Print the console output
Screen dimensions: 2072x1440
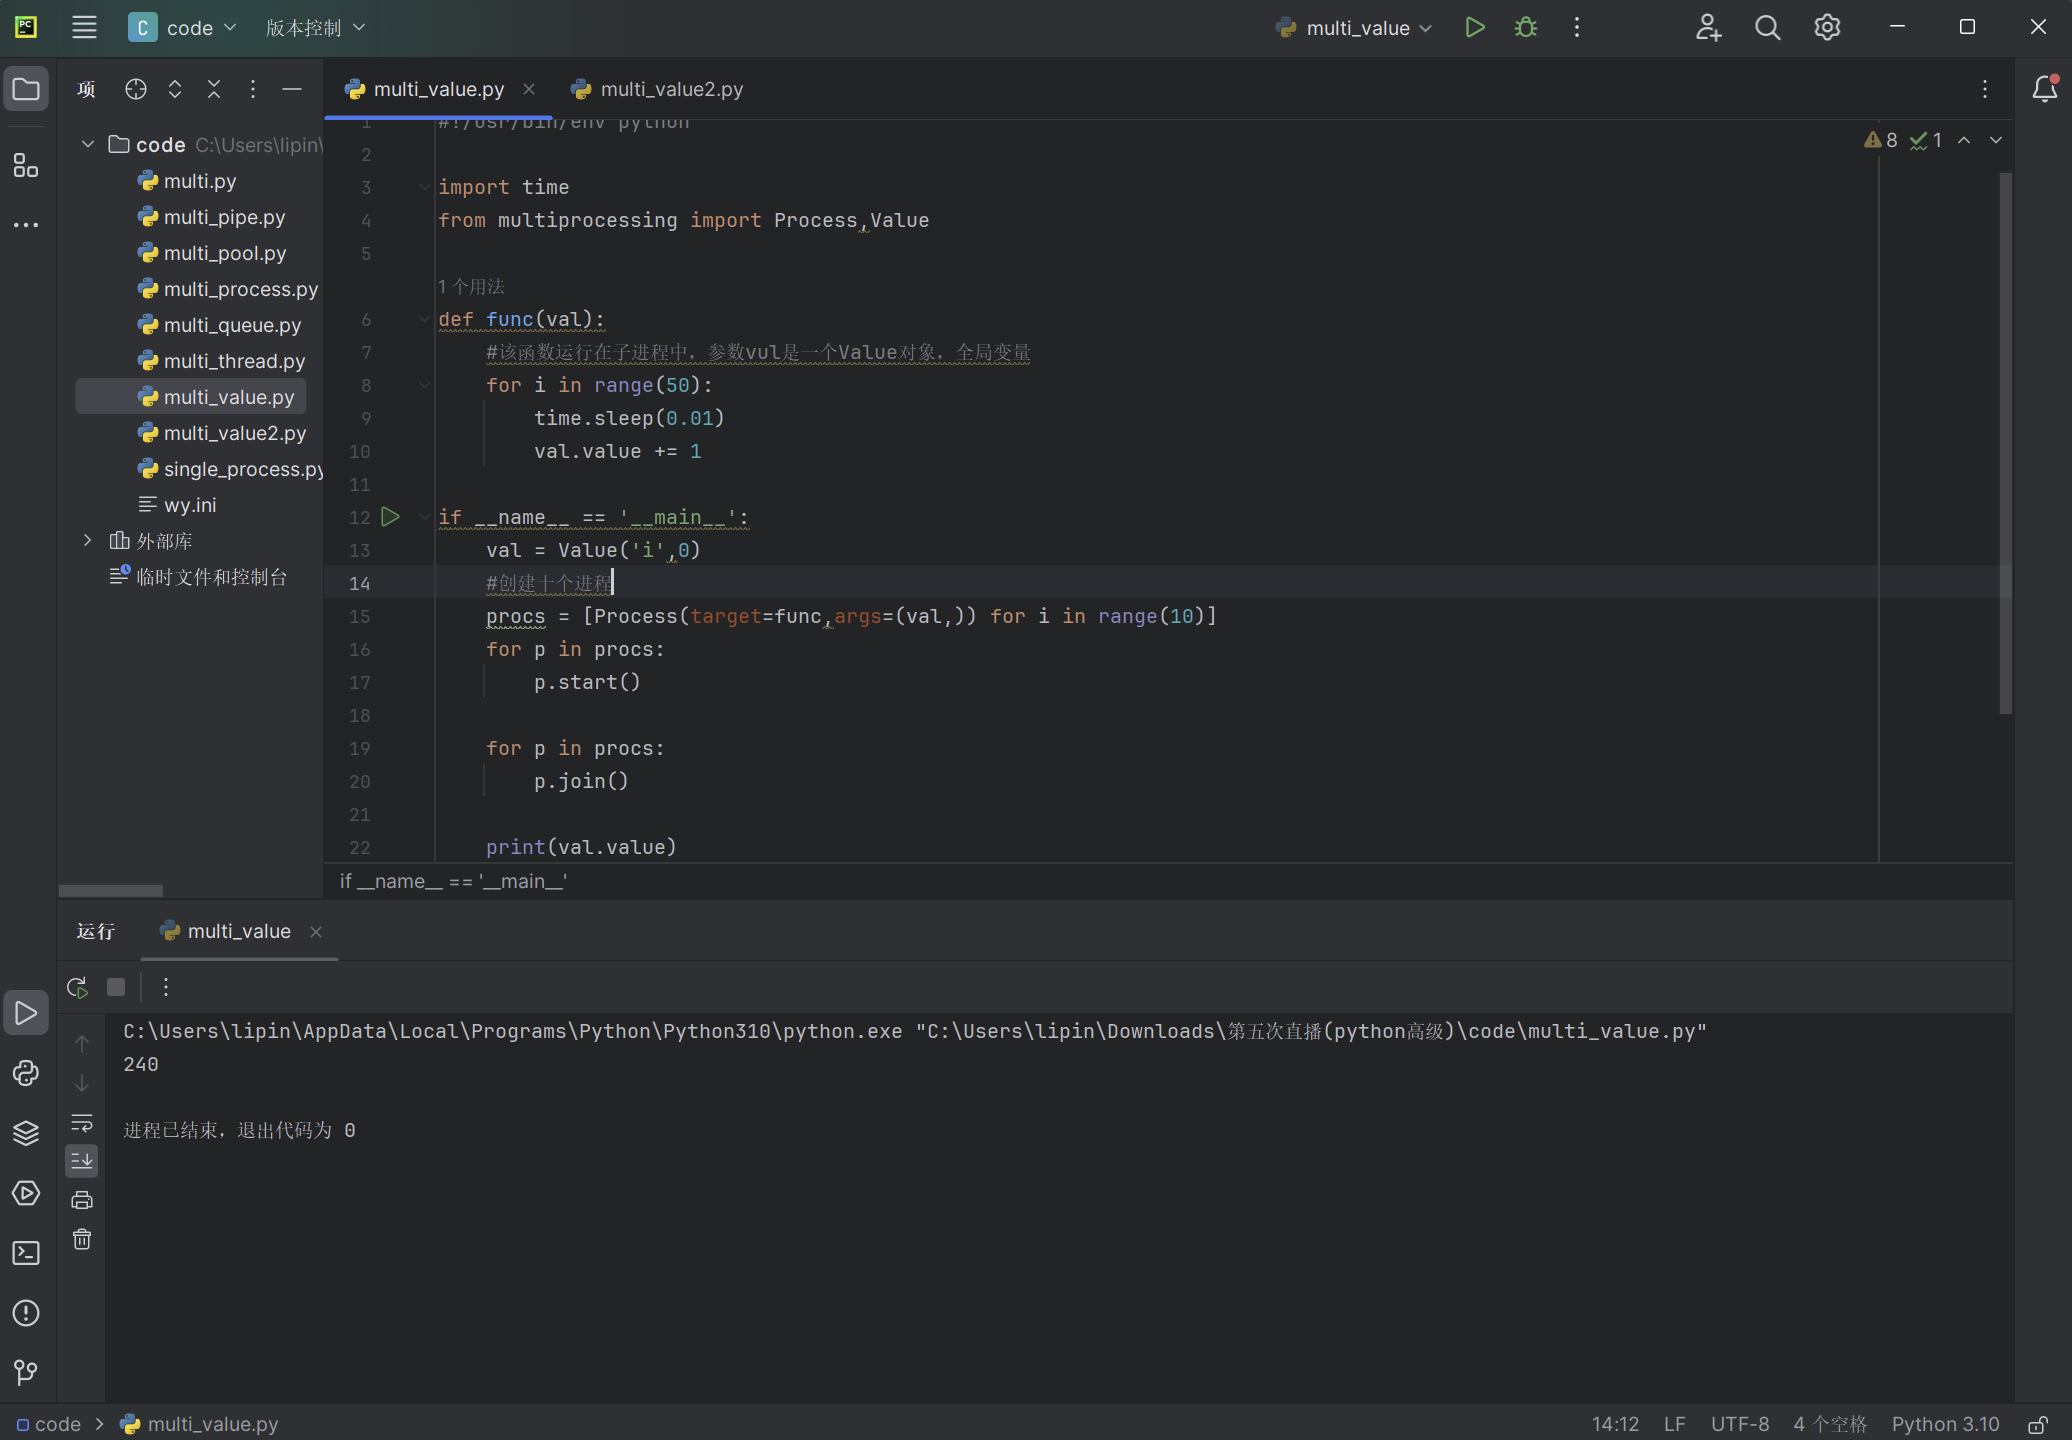82,1200
